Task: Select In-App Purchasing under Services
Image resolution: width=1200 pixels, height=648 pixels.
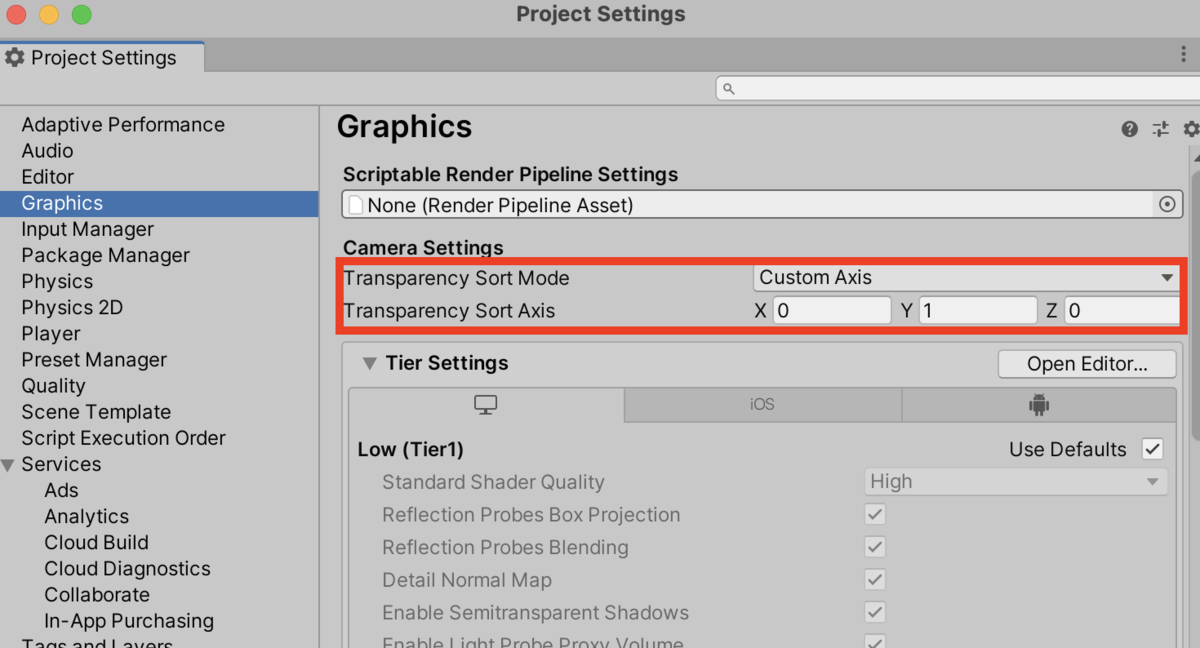Action: point(129,620)
